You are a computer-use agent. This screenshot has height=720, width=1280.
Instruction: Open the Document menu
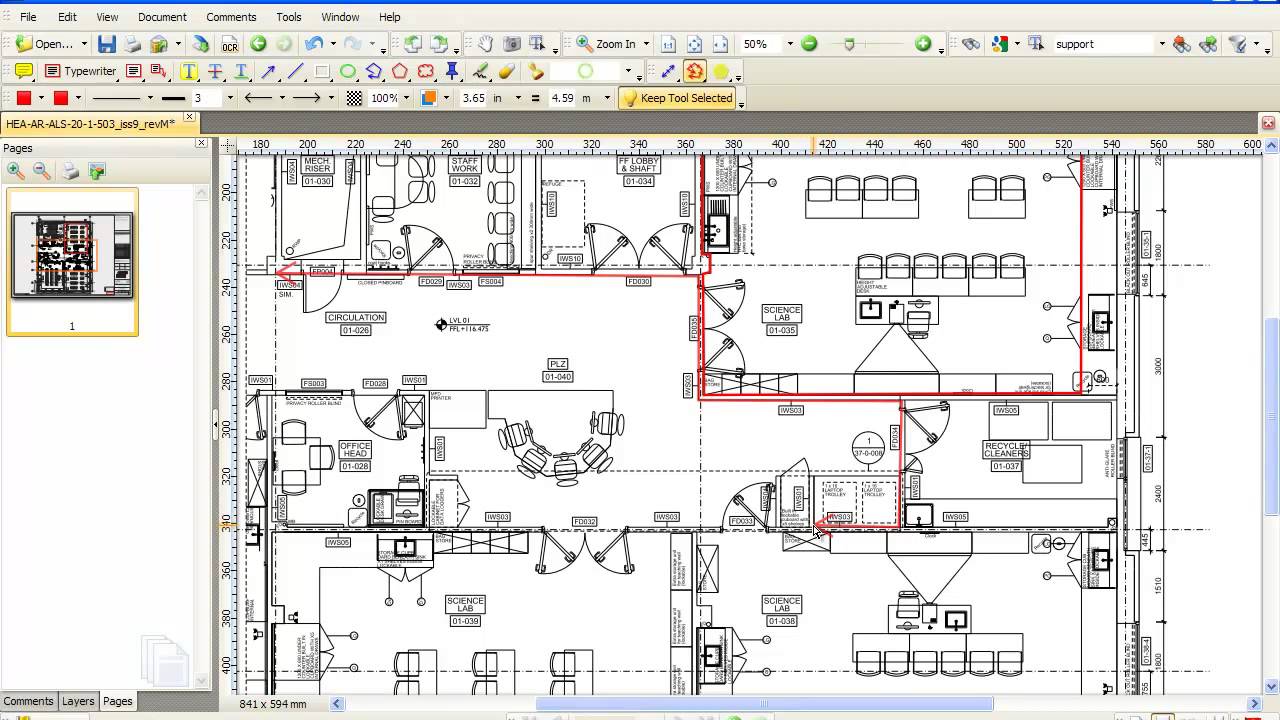point(161,17)
